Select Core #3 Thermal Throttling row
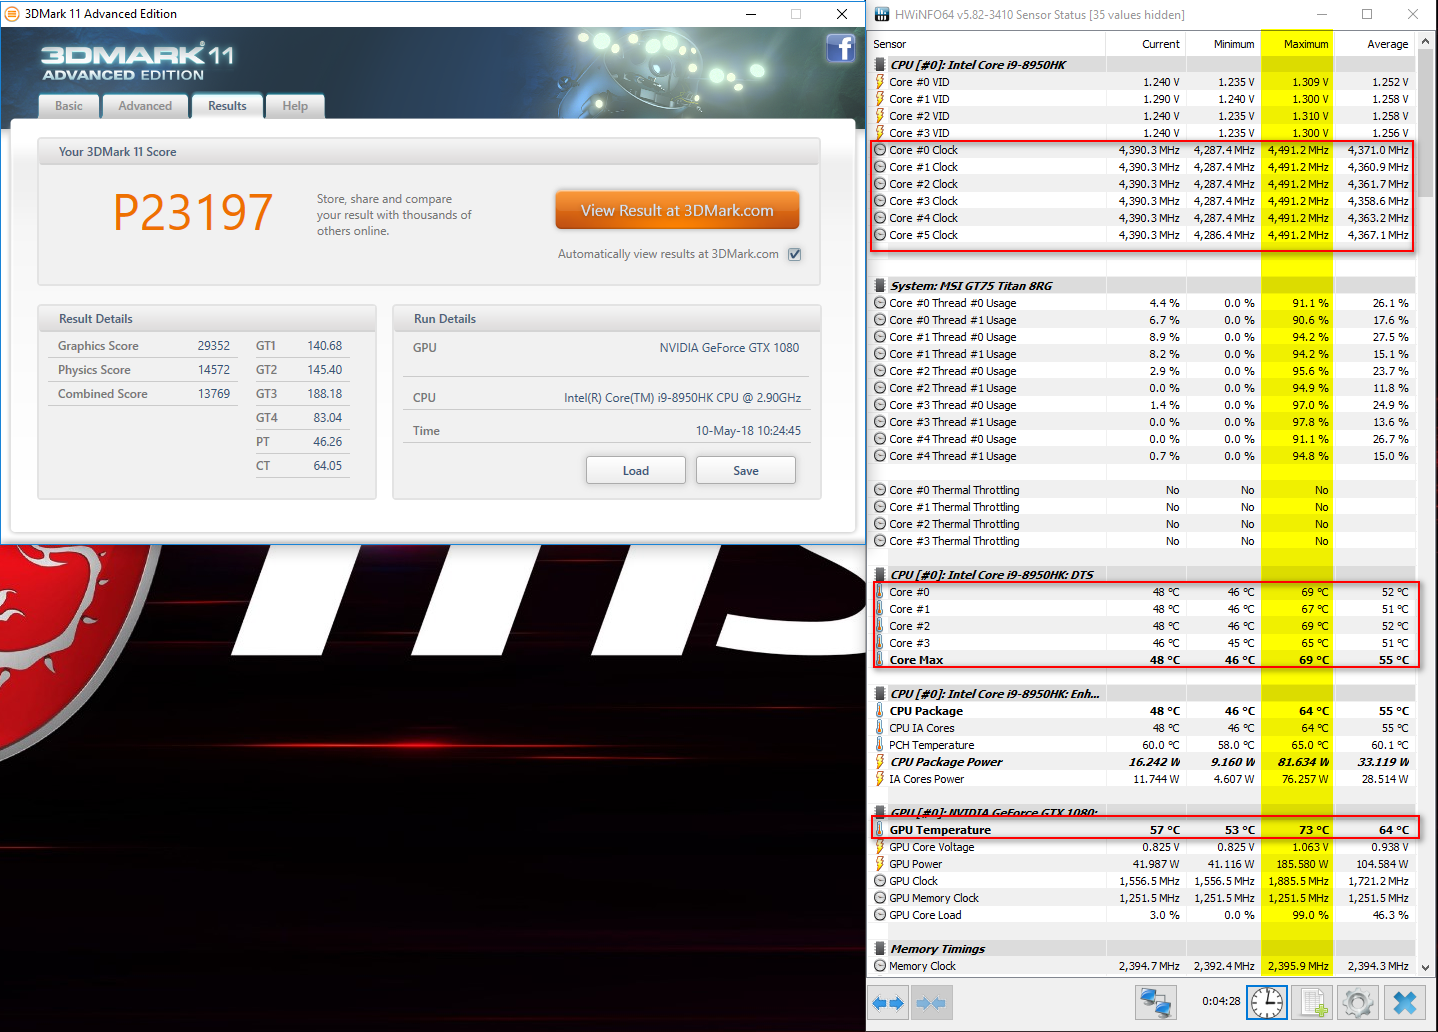The image size is (1438, 1032). click(1141, 541)
